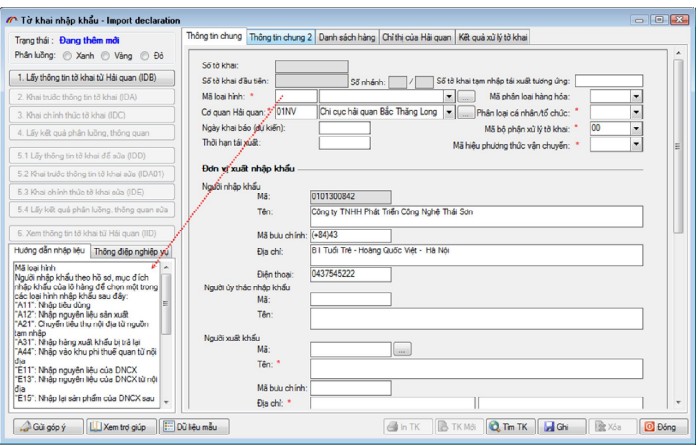Expand the Mã hiệu phương thức vận chuyển dropdown
The width and height of the screenshot is (698, 446).
[x=636, y=144]
